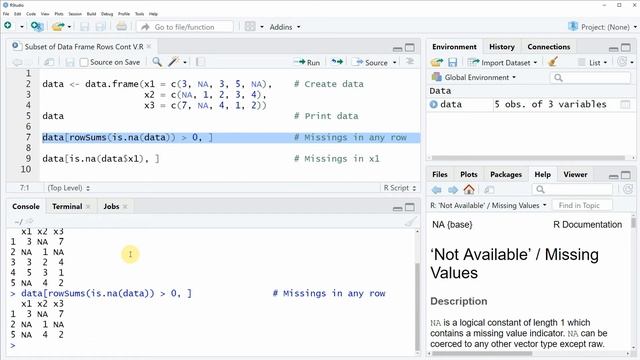
Task: Click the Environment search field
Action: pyautogui.click(x=590, y=78)
